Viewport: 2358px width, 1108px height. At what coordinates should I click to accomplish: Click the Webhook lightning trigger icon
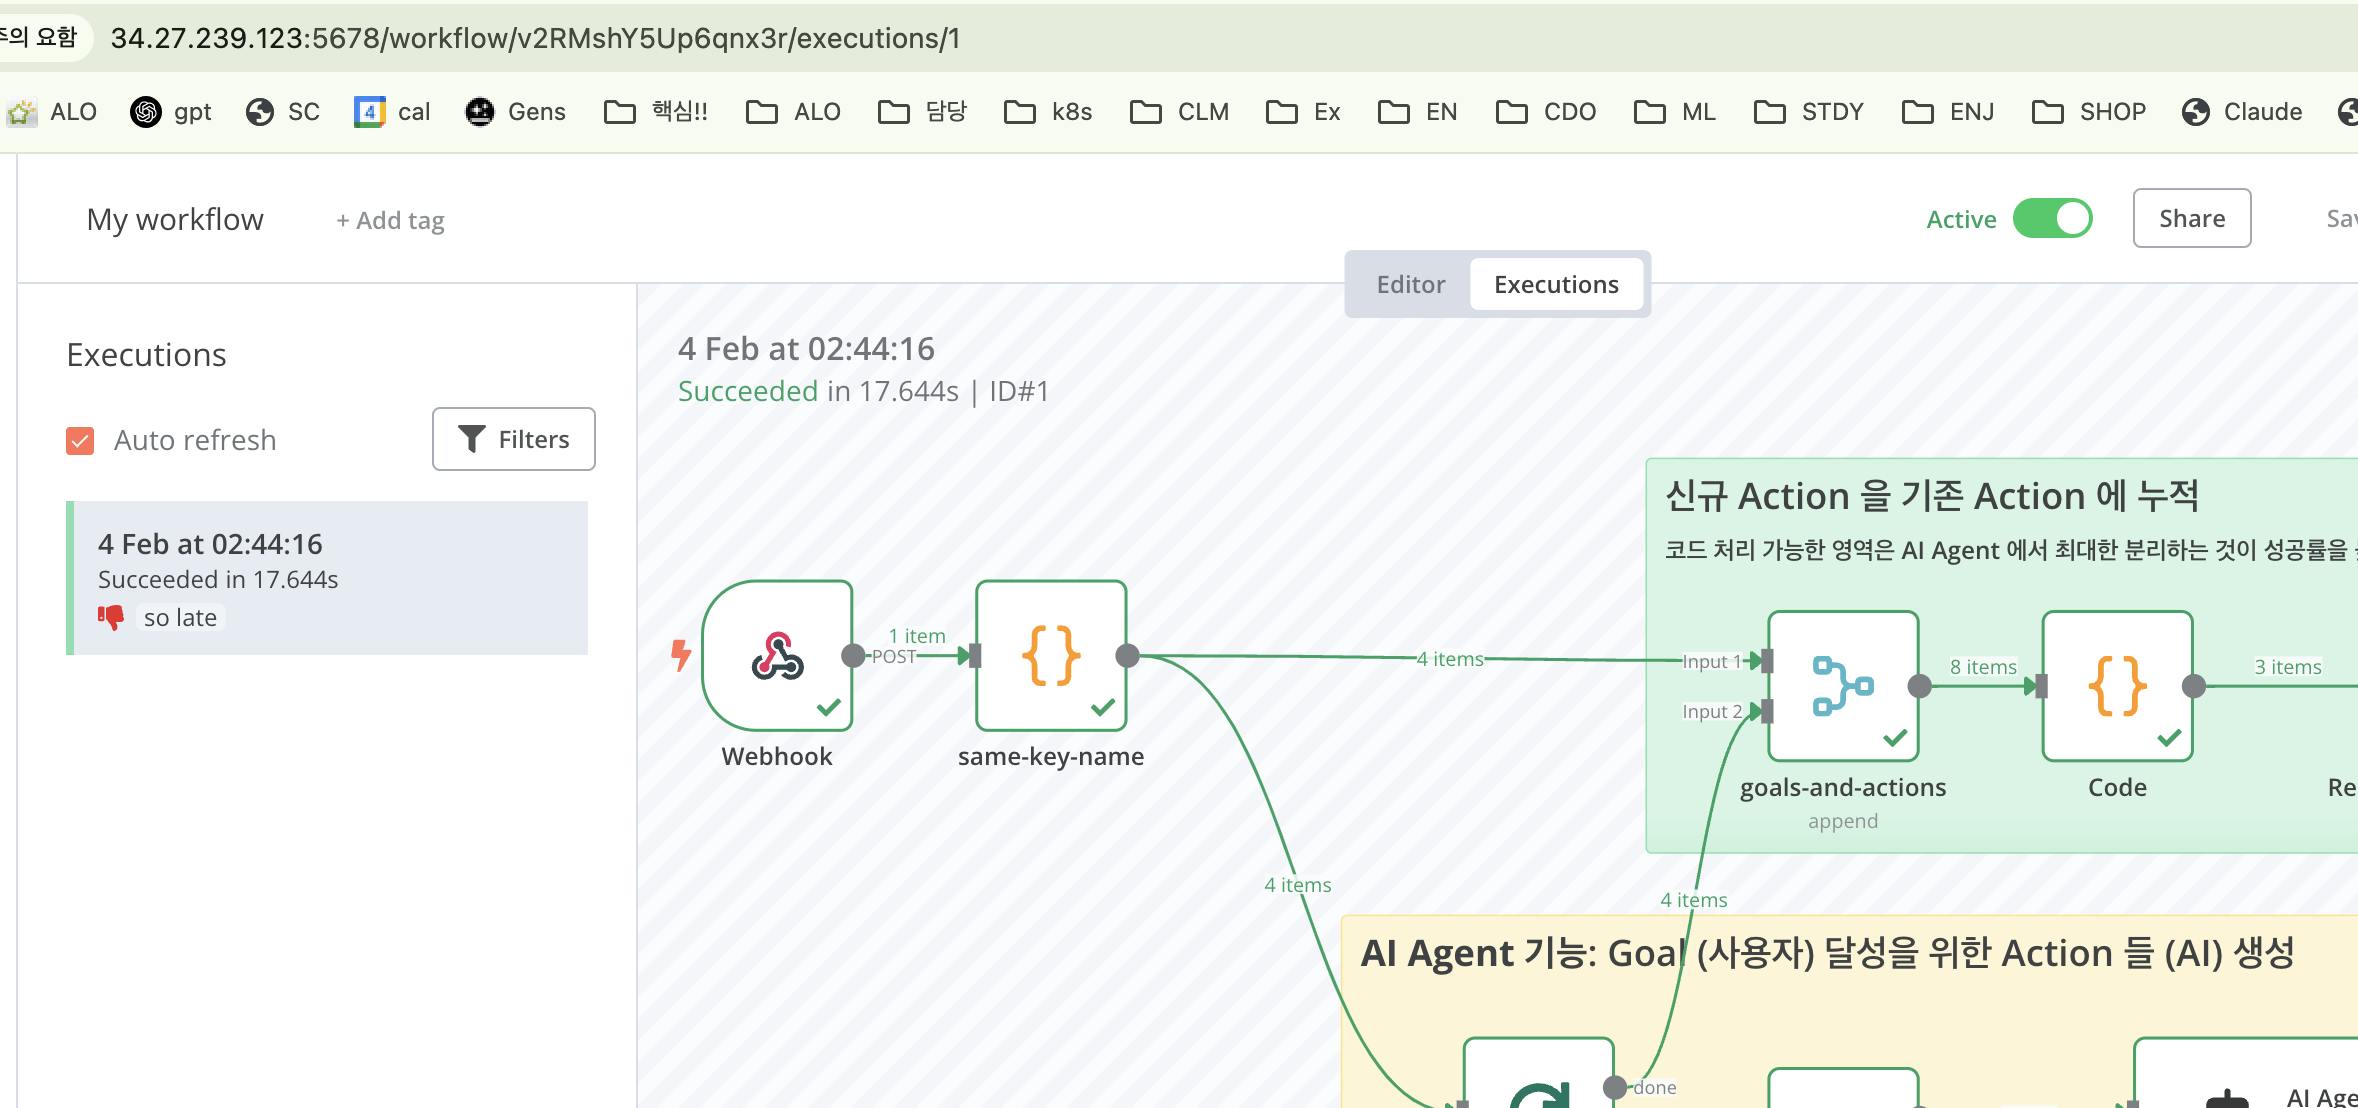(681, 656)
